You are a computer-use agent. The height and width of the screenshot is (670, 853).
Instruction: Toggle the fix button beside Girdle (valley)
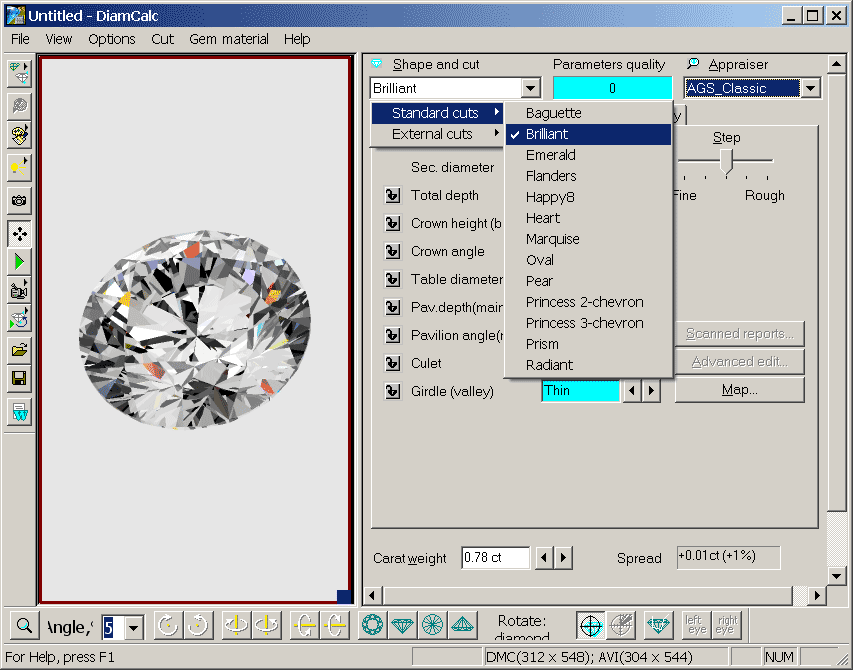point(392,392)
